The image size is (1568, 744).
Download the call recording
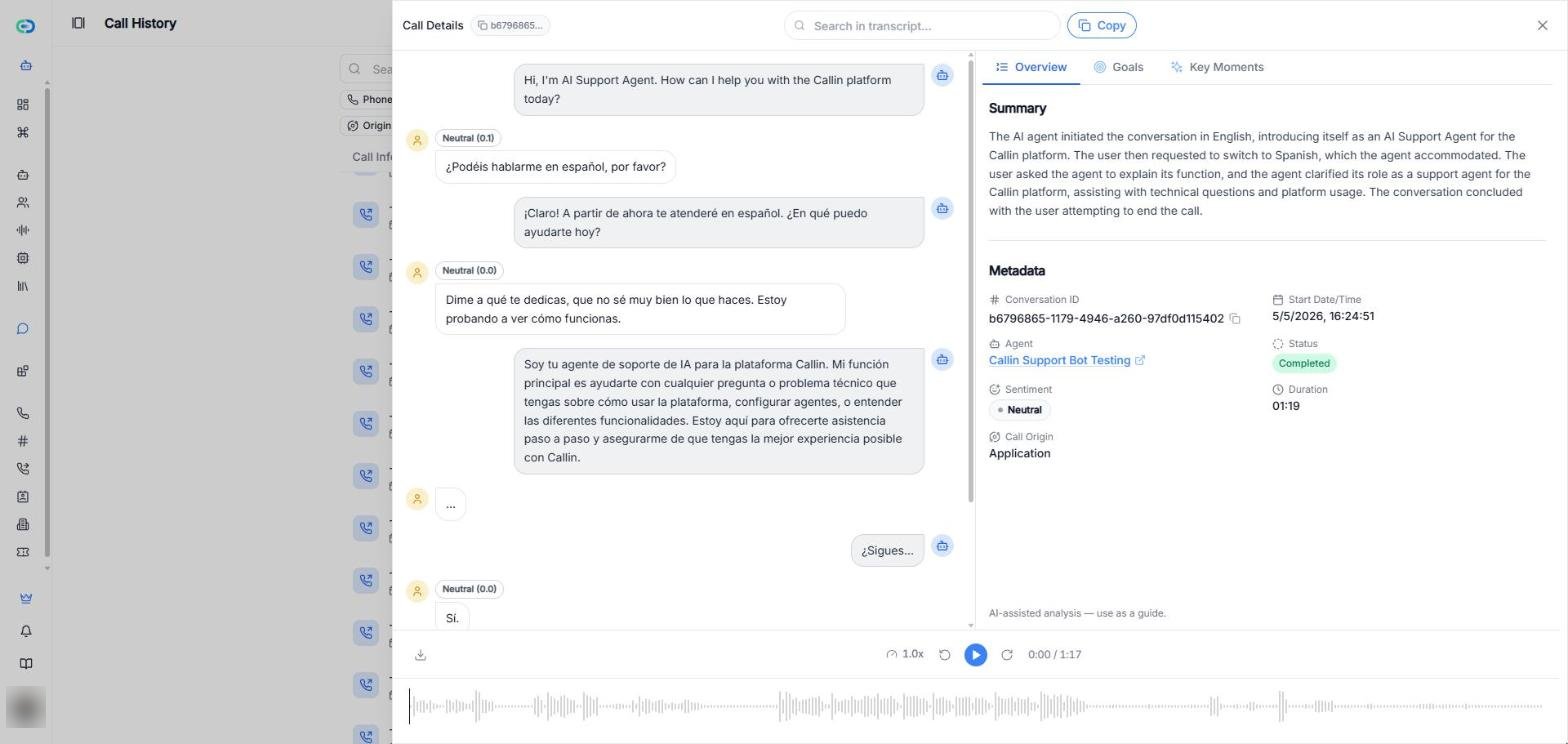(x=420, y=655)
